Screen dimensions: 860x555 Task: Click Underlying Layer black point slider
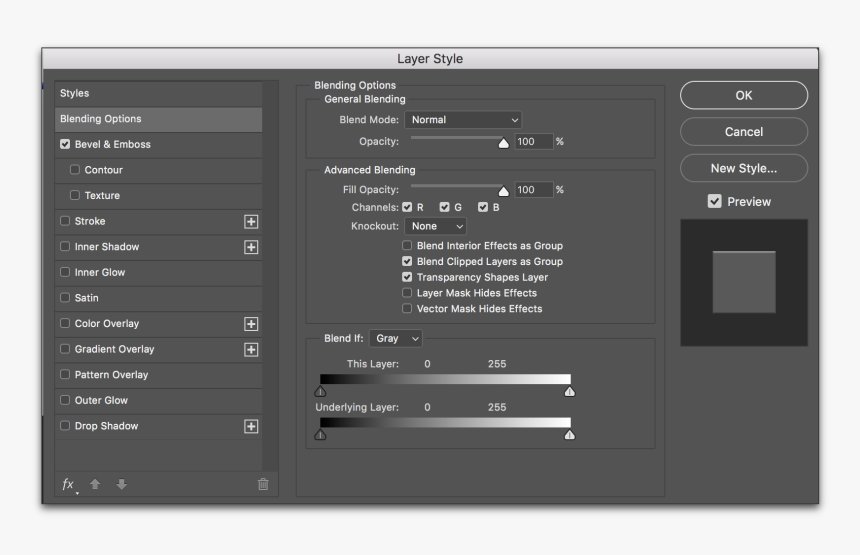320,434
